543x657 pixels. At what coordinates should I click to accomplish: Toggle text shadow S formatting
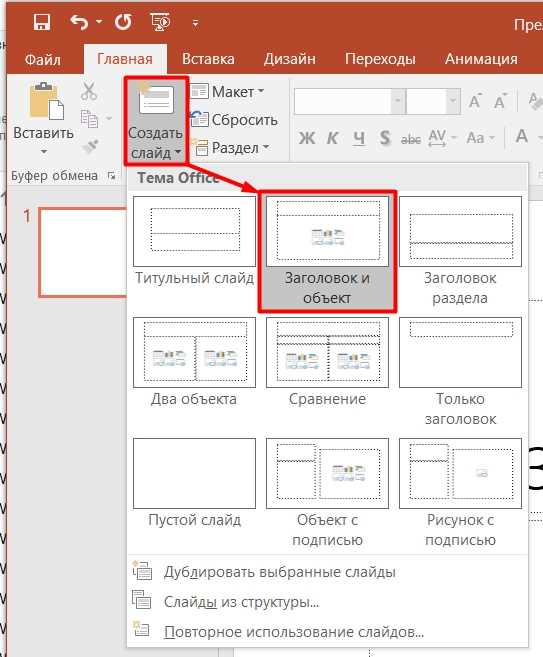pos(385,137)
